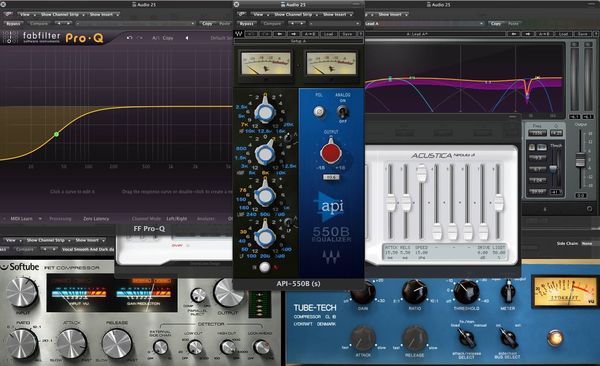Click the Pro-Q undo arrow icon
Viewport: 600px width, 366px height.
pyautogui.click(x=129, y=38)
